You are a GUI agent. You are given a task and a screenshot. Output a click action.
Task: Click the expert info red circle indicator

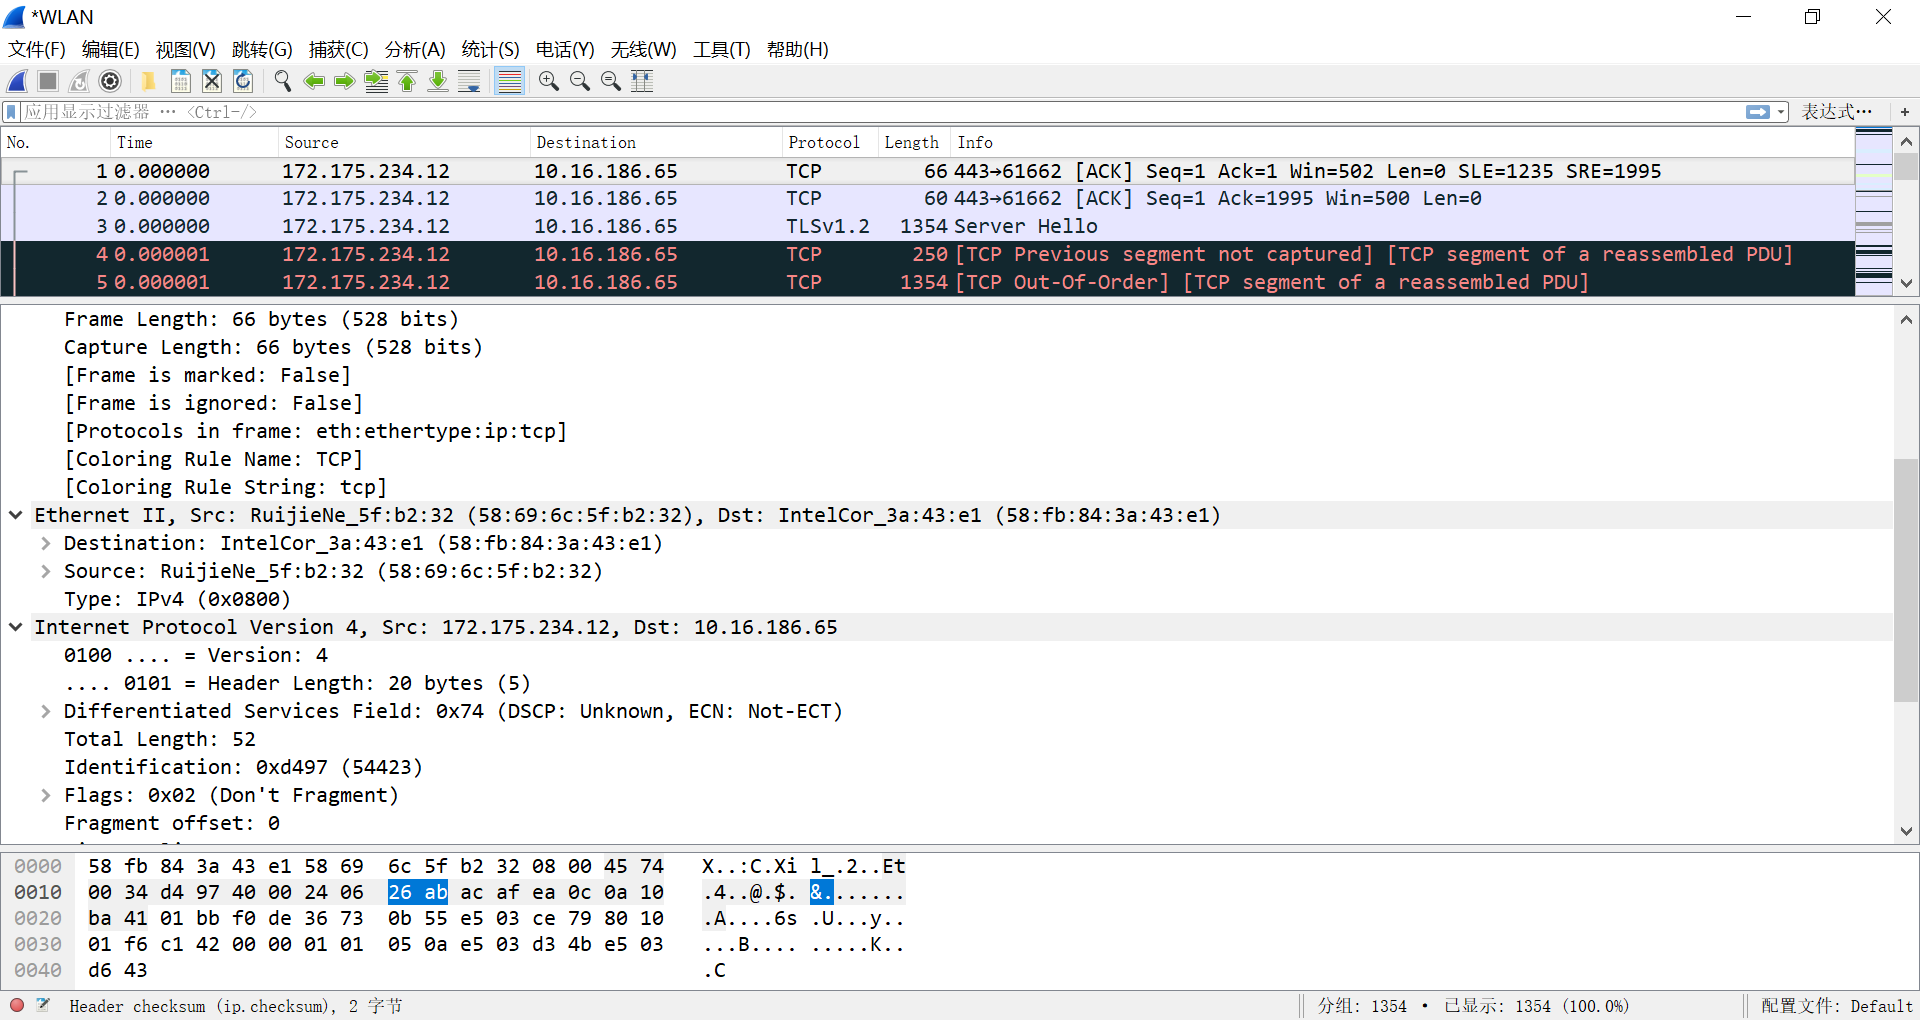tap(17, 1005)
